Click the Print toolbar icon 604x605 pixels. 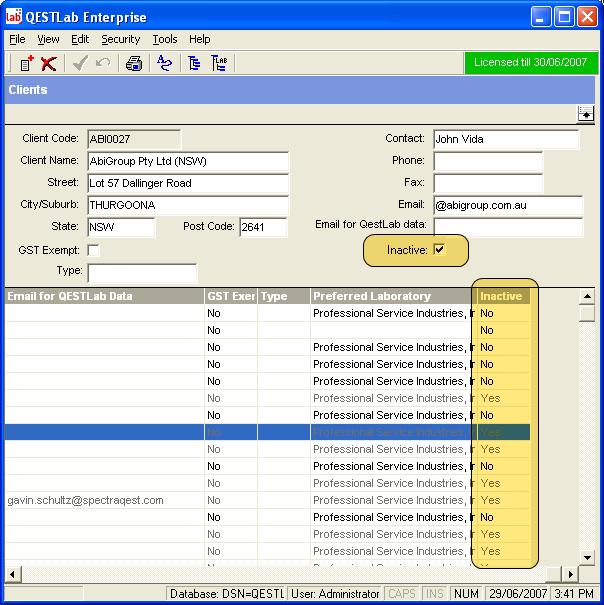tap(134, 64)
